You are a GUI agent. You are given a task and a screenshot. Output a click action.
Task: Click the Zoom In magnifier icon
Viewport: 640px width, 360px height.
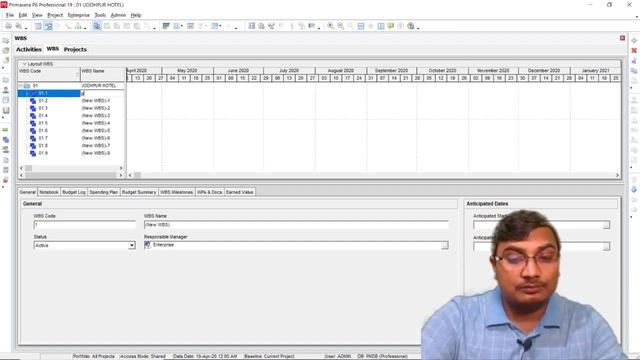[330, 26]
